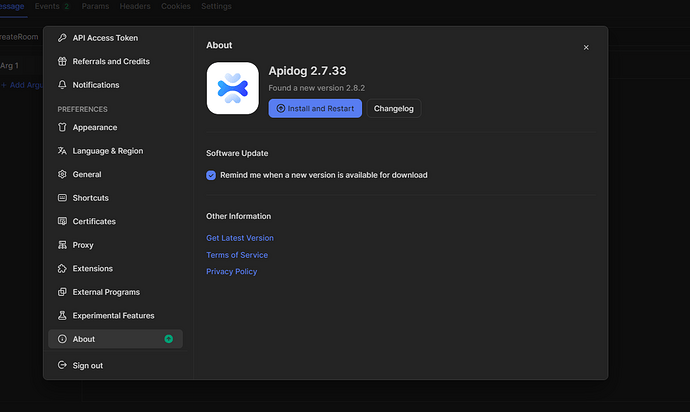Uncheck the new version reminder checkbox
690x412 pixels.
pyautogui.click(x=211, y=175)
